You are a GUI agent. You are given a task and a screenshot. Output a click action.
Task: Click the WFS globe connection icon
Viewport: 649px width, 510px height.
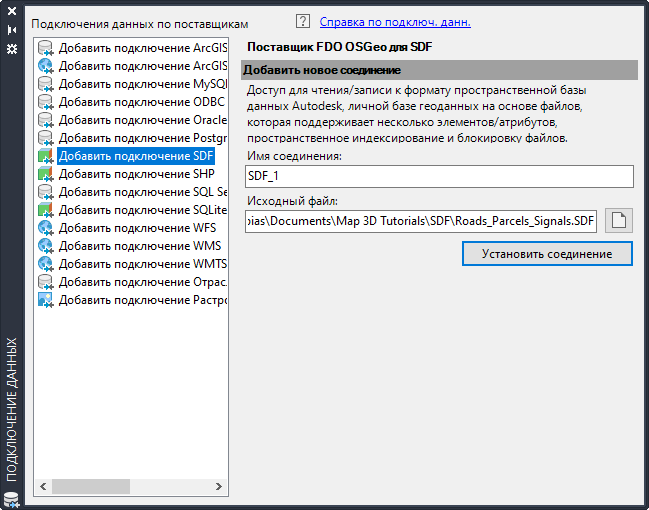pyautogui.click(x=46, y=228)
